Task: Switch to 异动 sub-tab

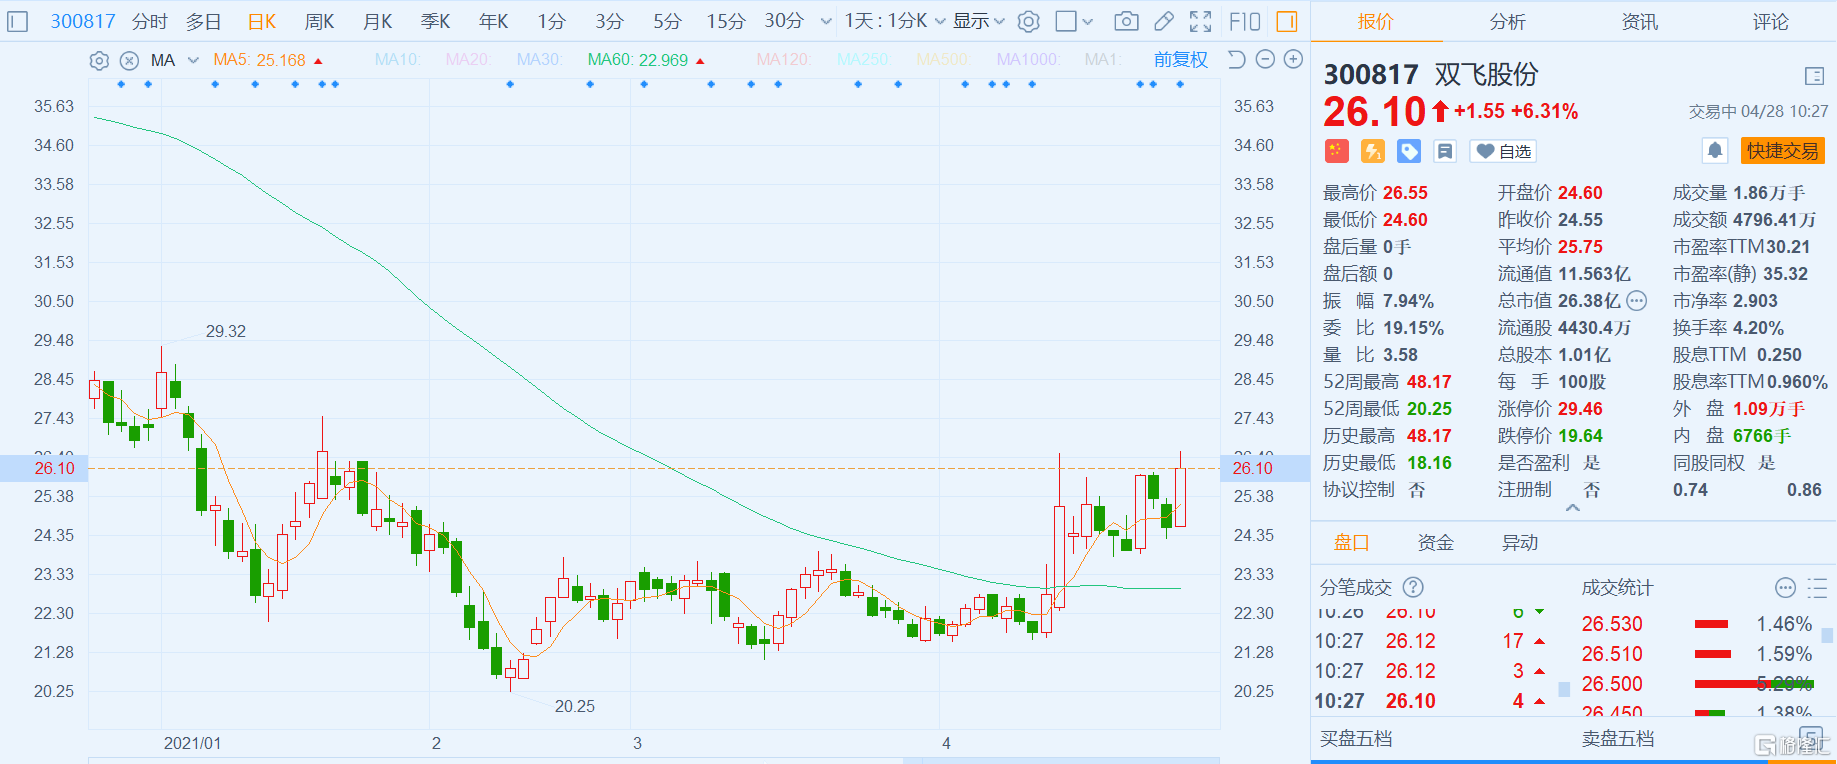Action: pyautogui.click(x=1520, y=543)
